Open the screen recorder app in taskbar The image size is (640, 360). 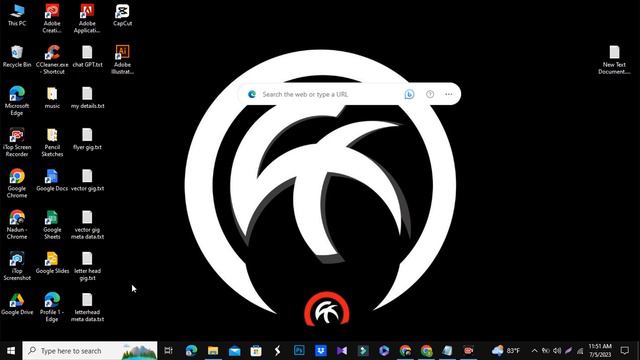468,351
